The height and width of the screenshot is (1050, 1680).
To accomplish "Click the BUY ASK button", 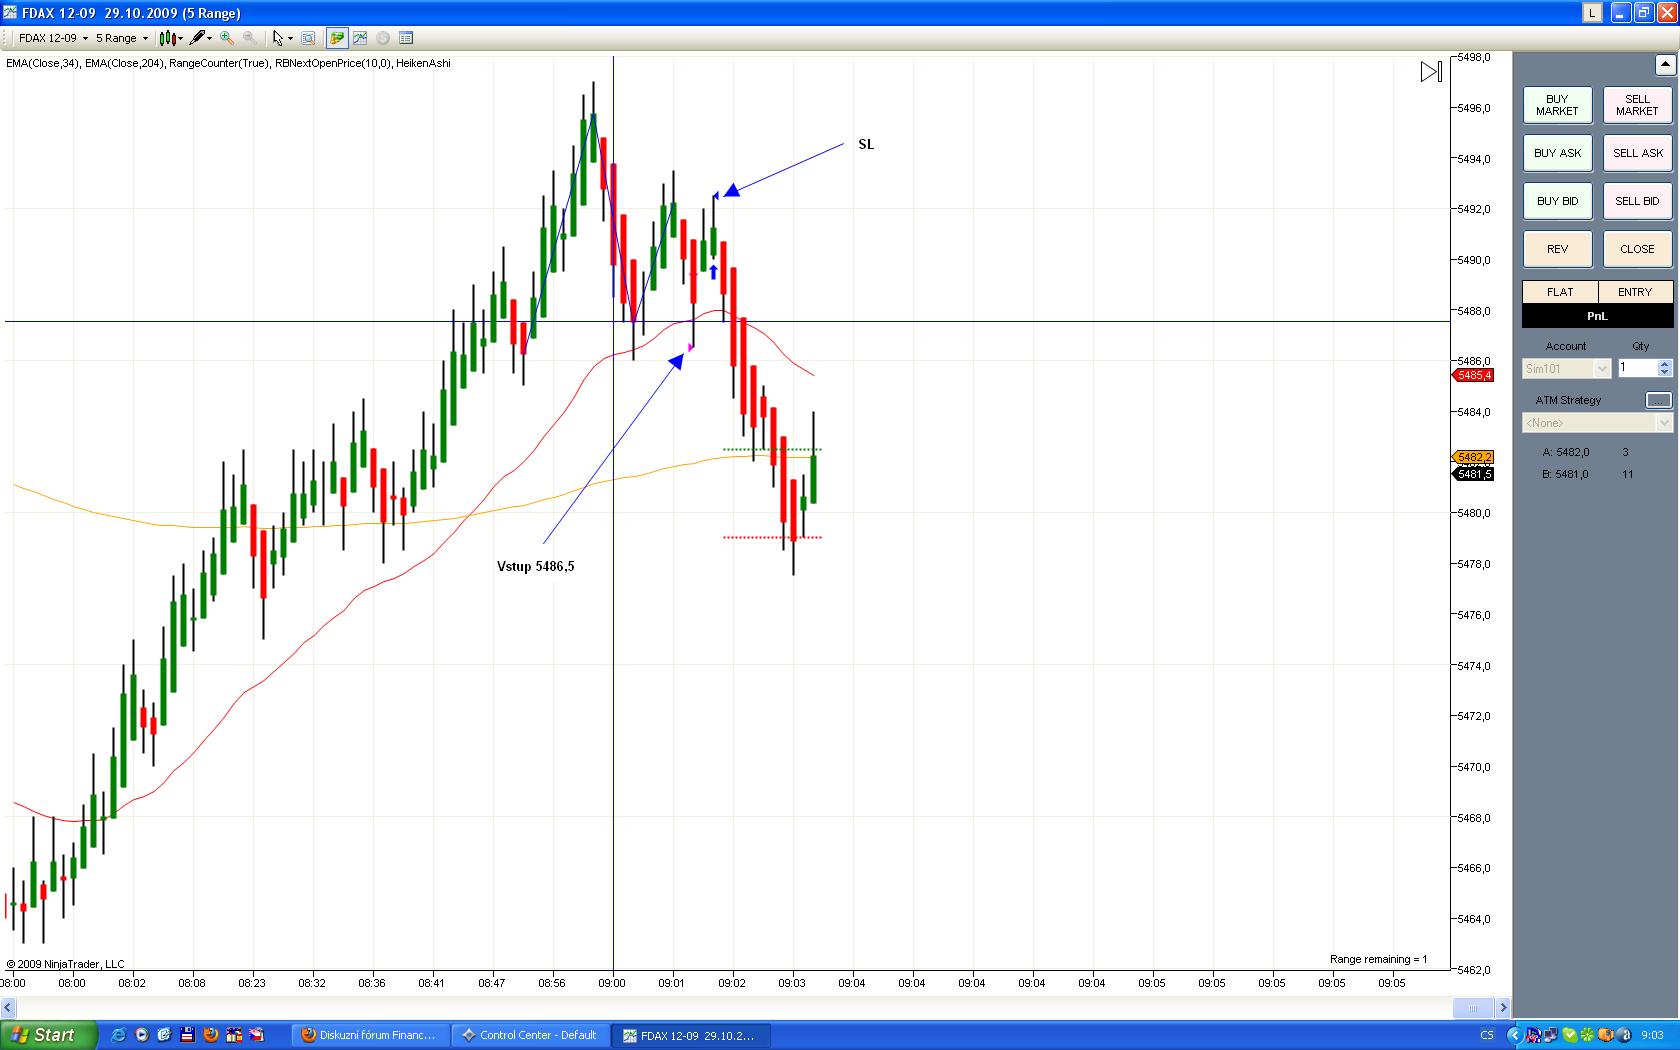I will click(x=1557, y=153).
